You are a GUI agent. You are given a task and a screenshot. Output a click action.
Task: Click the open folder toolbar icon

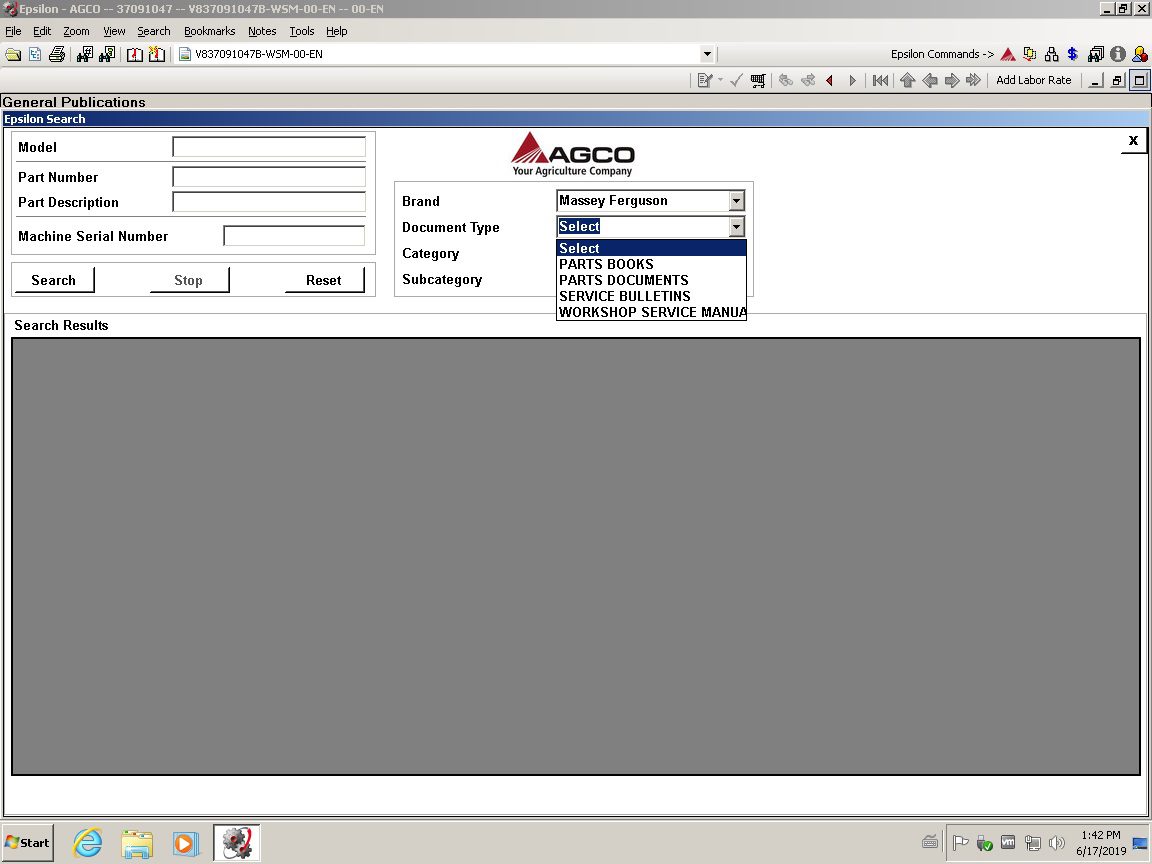(x=13, y=54)
